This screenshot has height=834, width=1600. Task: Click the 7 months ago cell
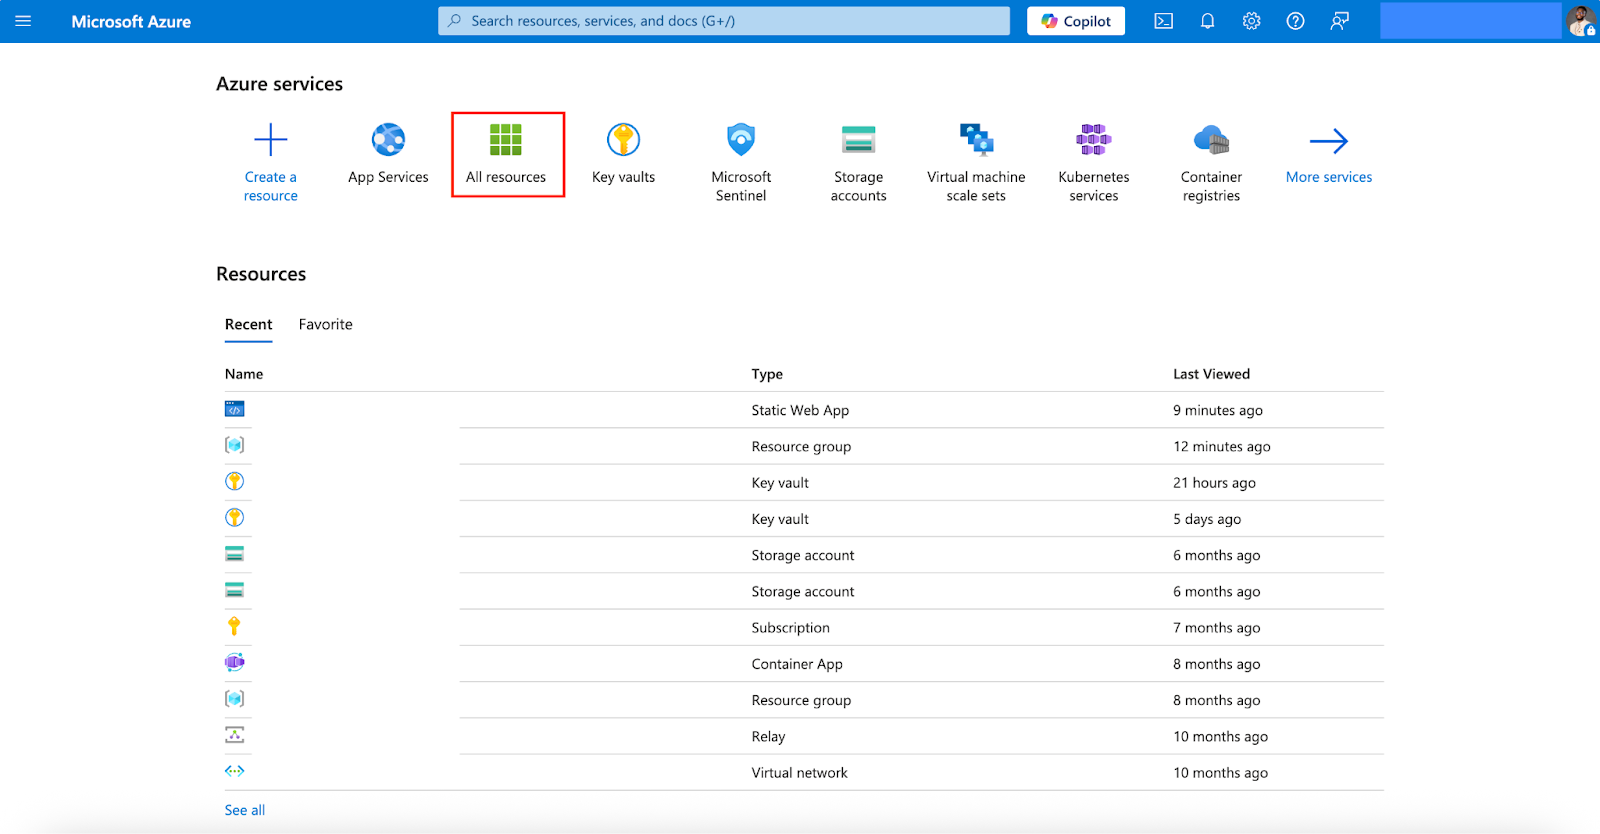1217,628
